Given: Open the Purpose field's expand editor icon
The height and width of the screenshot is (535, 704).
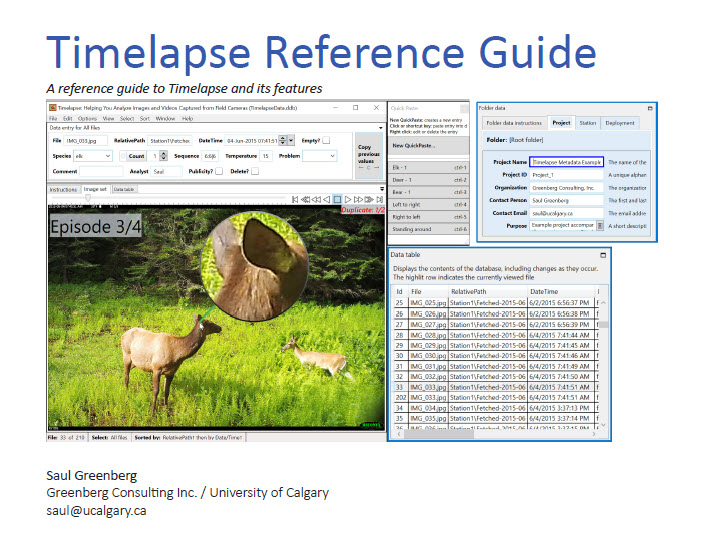Looking at the screenshot, I should pyautogui.click(x=599, y=226).
